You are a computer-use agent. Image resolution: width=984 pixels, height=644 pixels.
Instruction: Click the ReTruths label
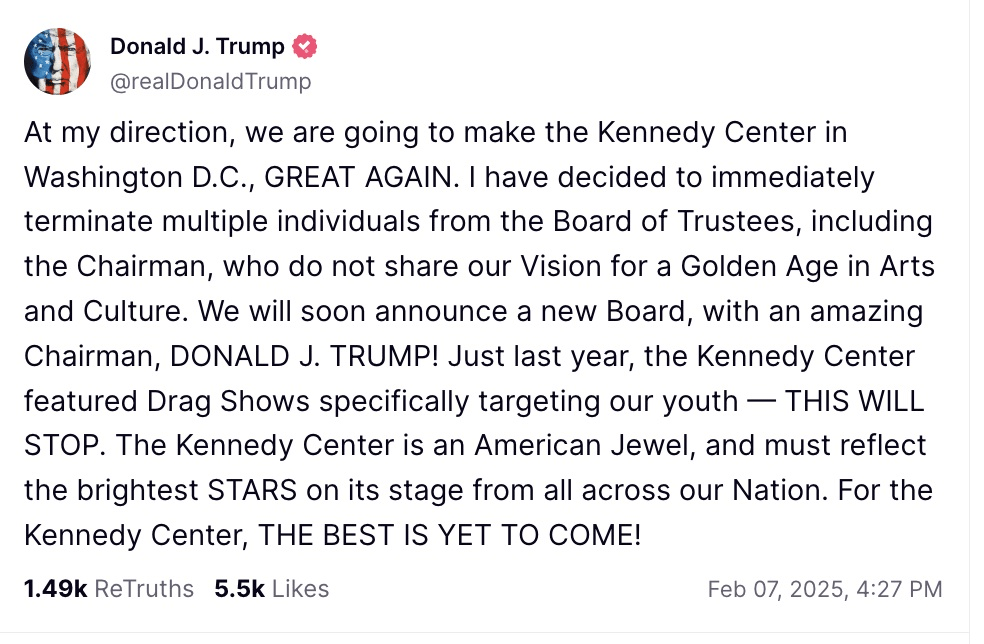tap(144, 589)
